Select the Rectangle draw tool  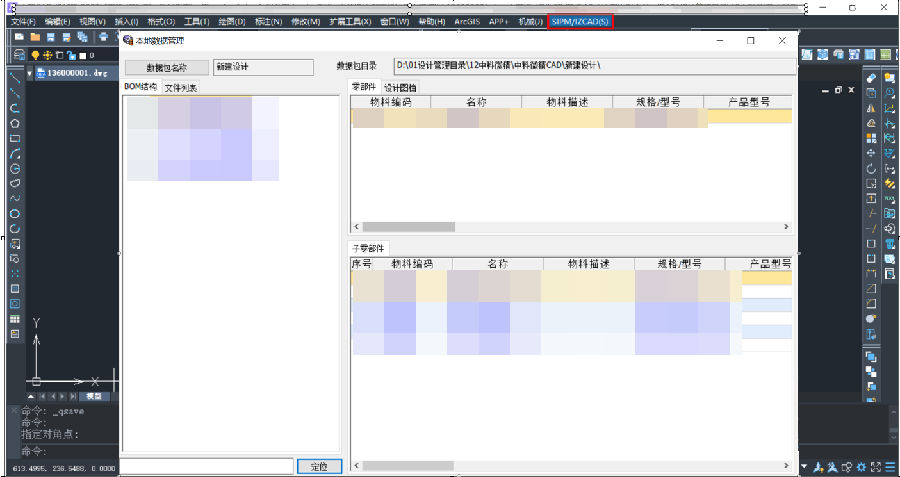(x=15, y=138)
